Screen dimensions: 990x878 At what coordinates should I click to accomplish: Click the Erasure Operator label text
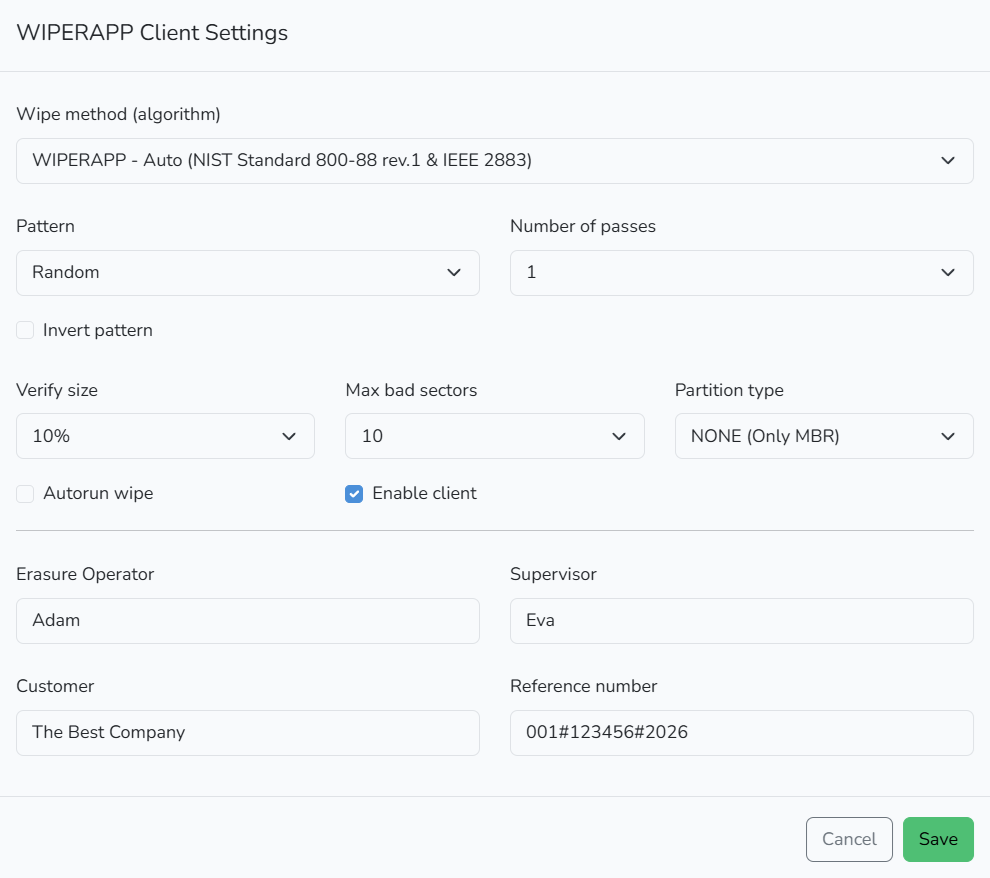tap(85, 574)
